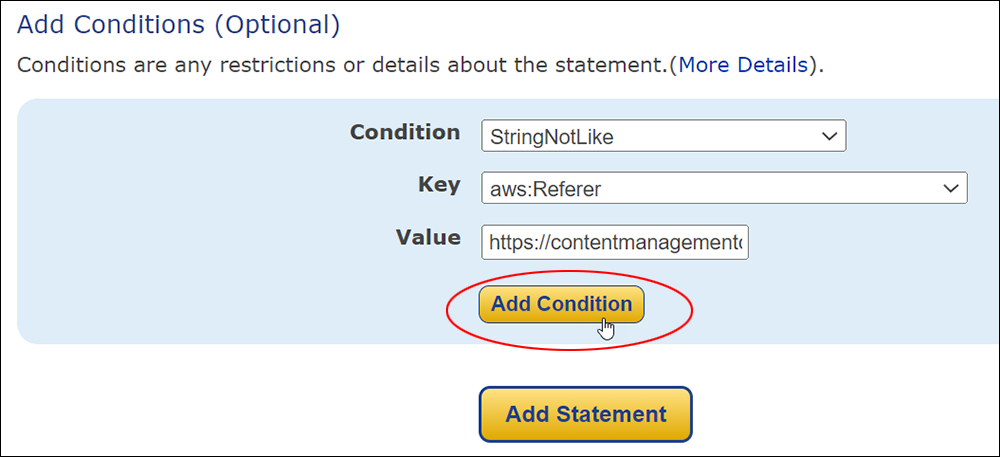The width and height of the screenshot is (1000, 457).
Task: Select the bold Condition field label
Action: pyautogui.click(x=405, y=133)
